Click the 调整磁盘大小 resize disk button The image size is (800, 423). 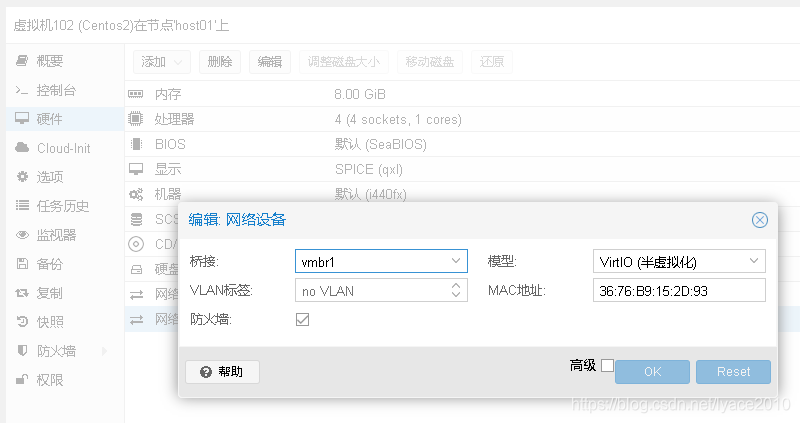click(344, 62)
